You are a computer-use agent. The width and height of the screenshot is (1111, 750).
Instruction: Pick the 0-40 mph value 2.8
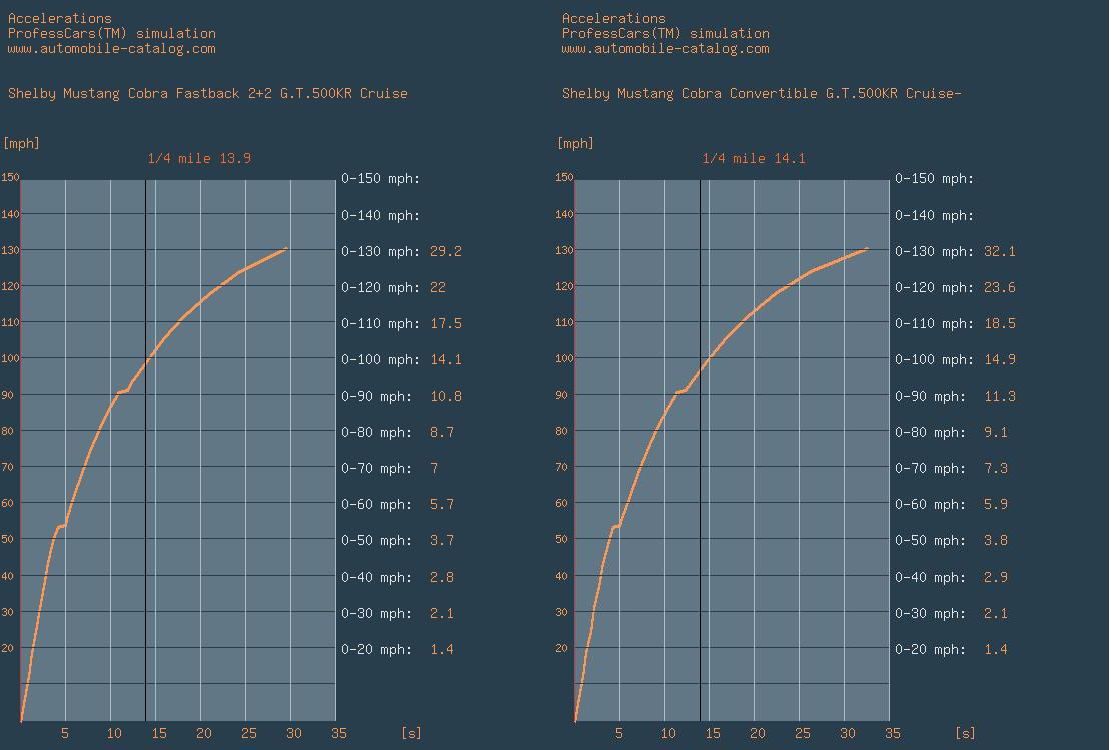coord(442,578)
